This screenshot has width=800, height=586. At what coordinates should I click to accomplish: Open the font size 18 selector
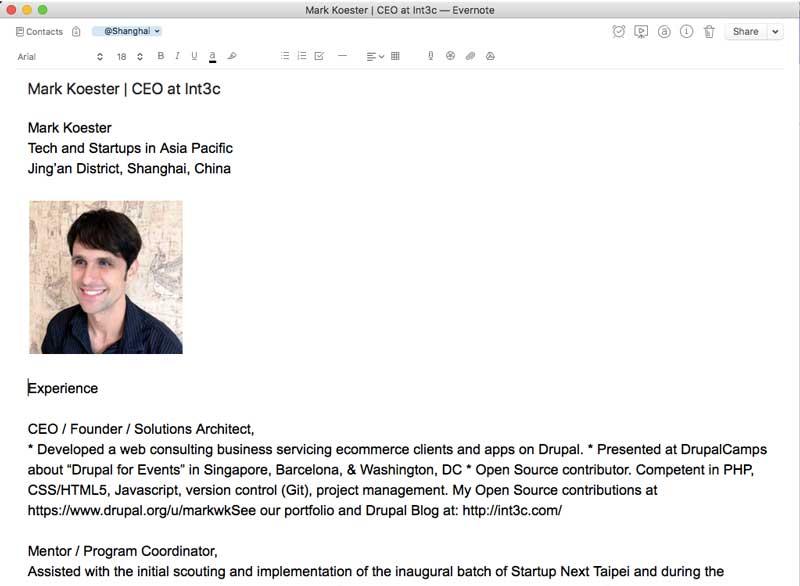(x=129, y=57)
